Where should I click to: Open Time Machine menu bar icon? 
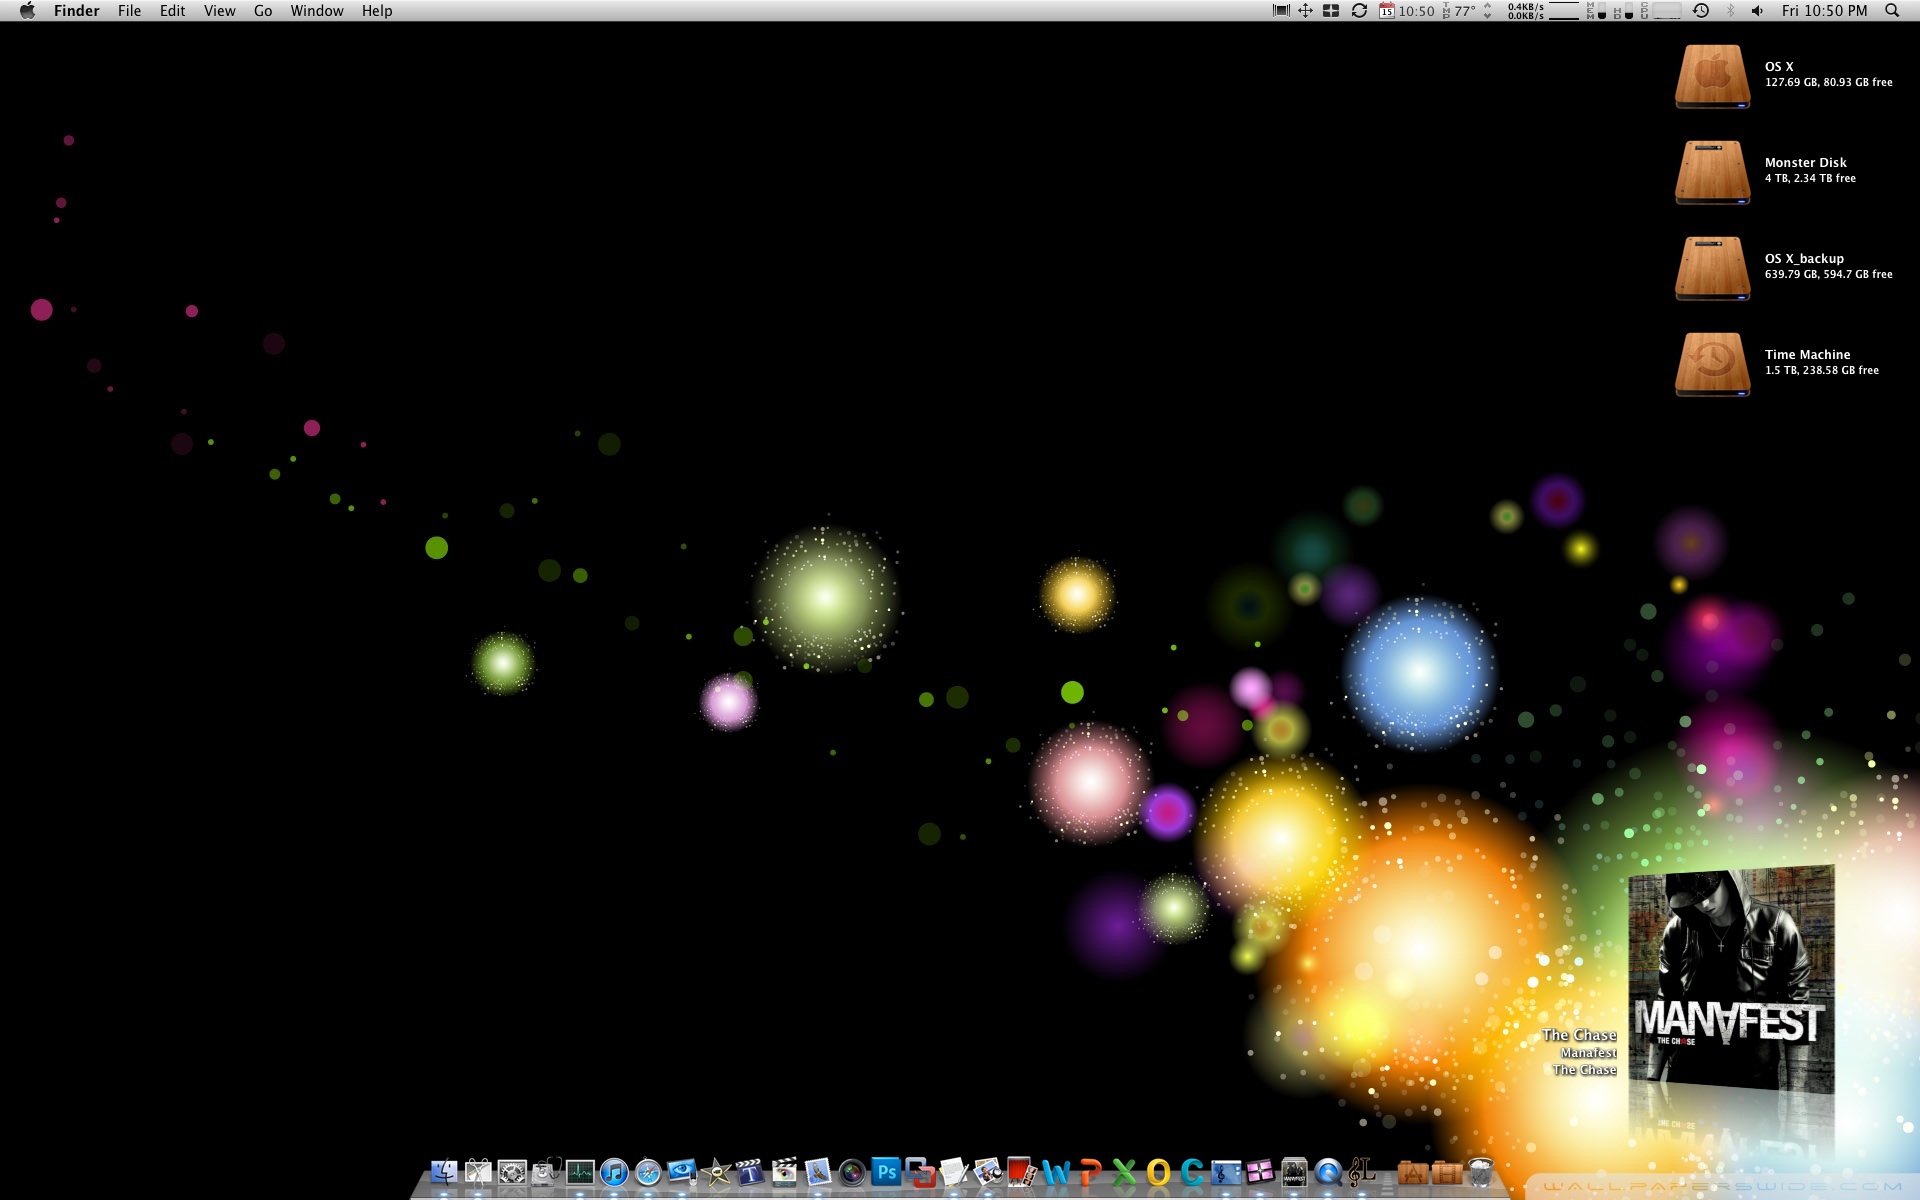tap(1701, 11)
